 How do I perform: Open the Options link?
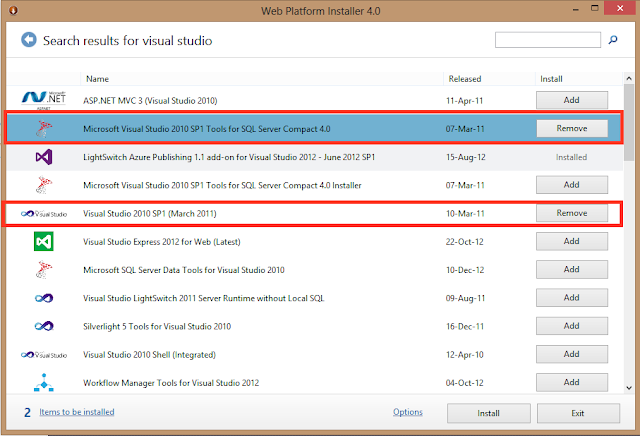408,412
